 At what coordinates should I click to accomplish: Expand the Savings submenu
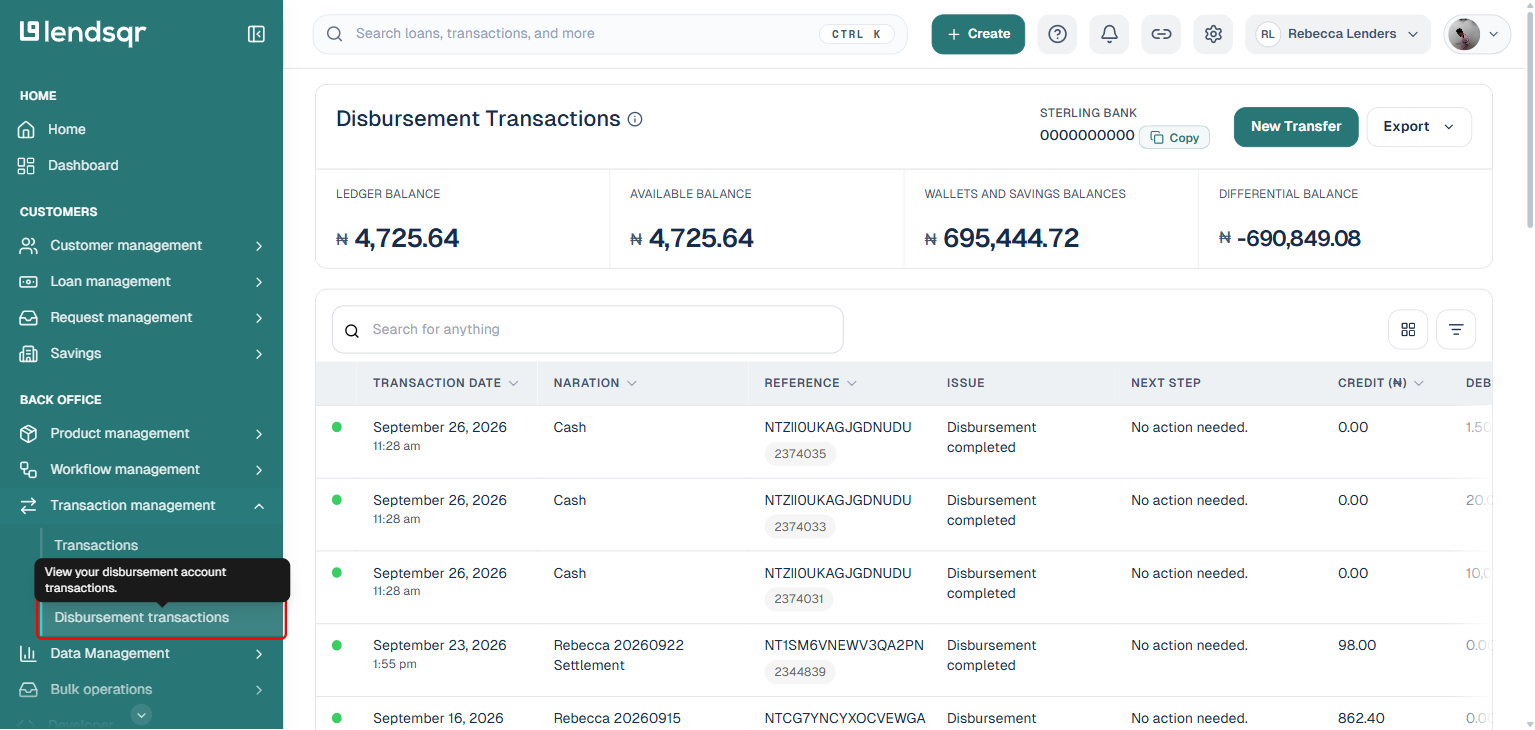(259, 354)
